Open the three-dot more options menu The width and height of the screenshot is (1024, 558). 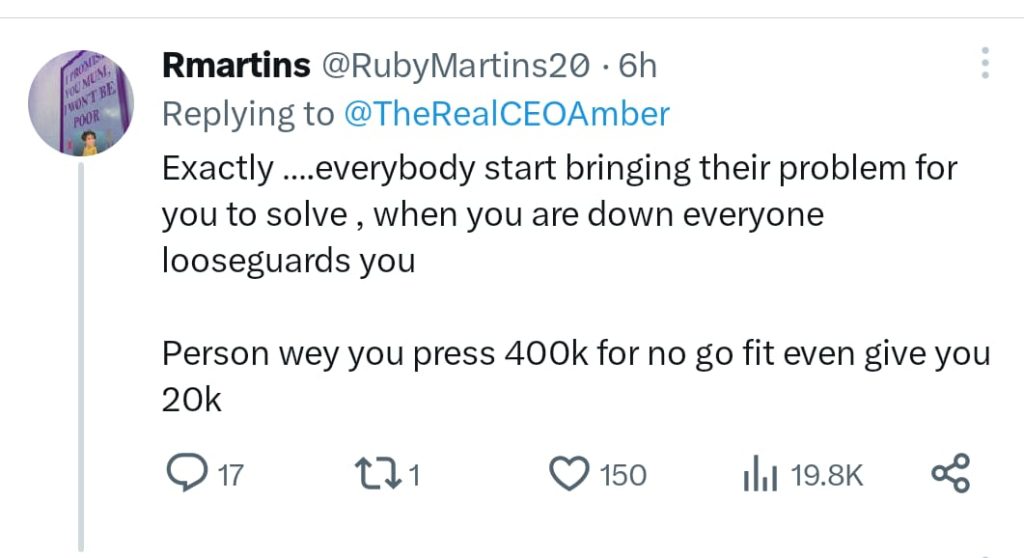point(985,63)
